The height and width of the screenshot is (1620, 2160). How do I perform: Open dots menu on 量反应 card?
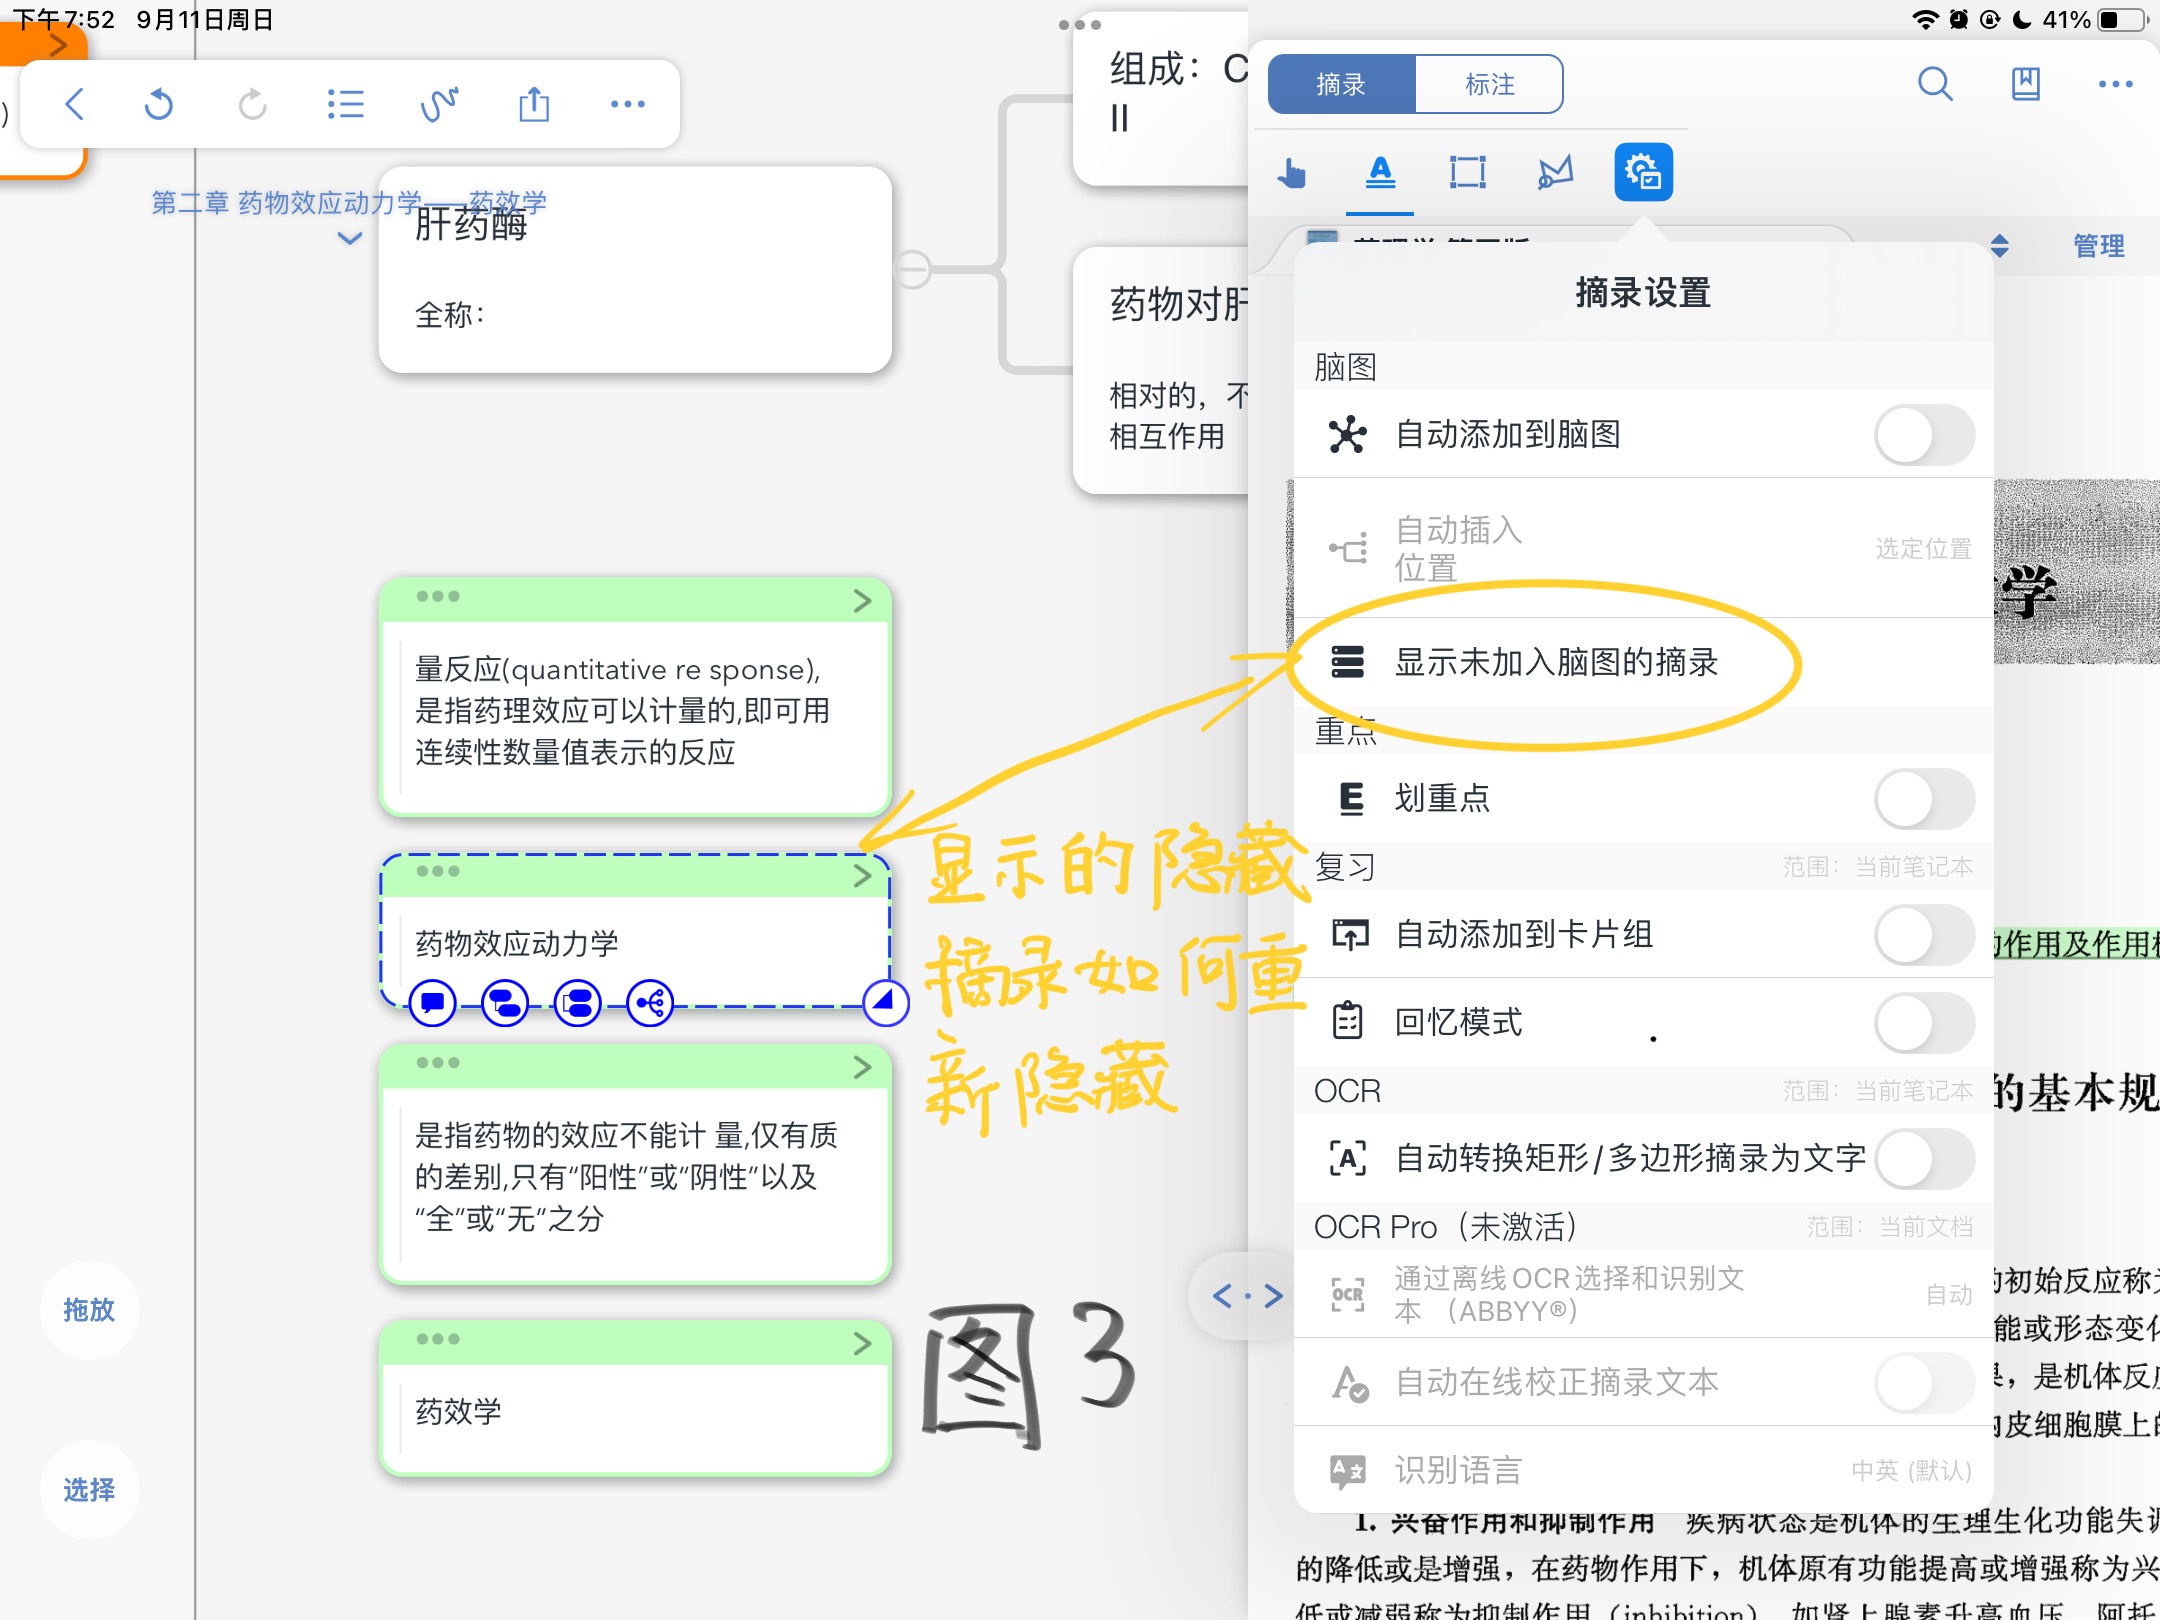click(x=438, y=597)
